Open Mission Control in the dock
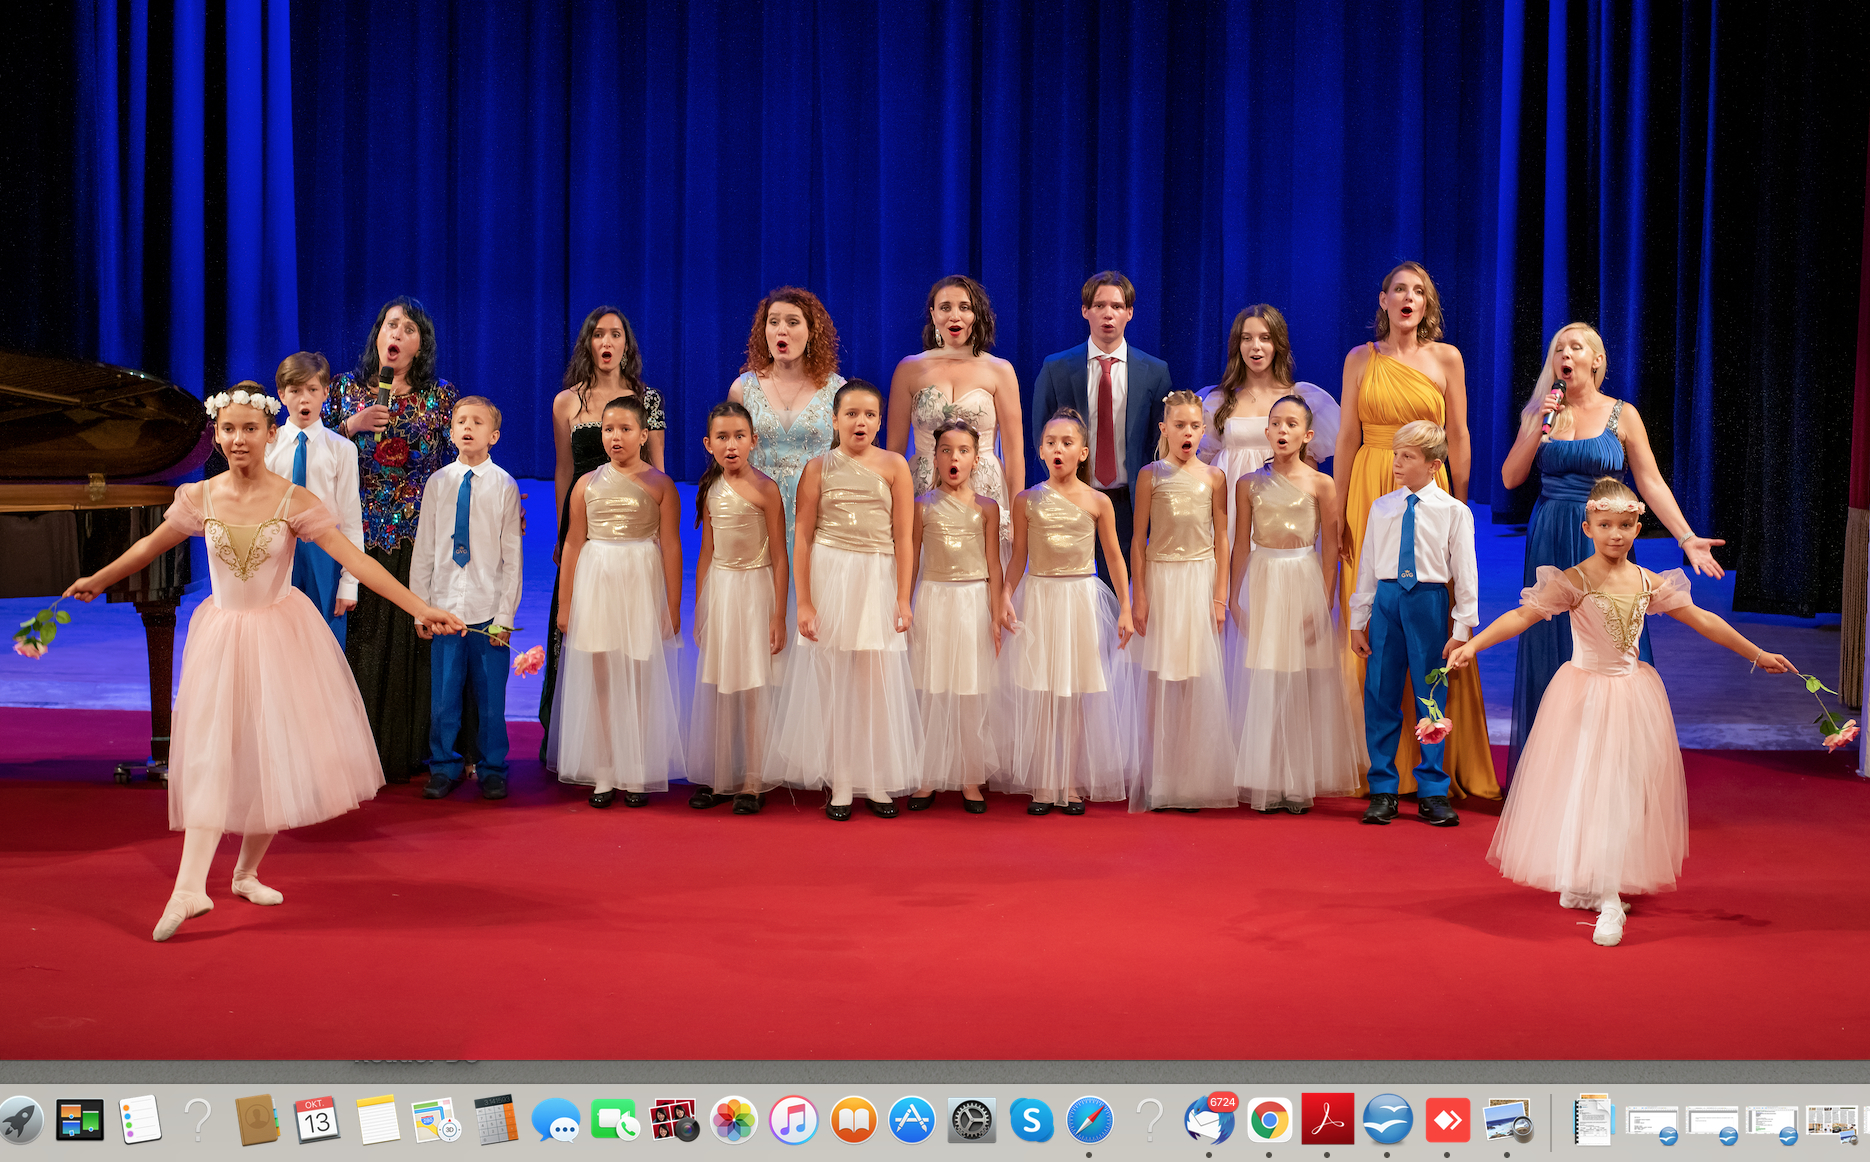The width and height of the screenshot is (1870, 1162). [x=79, y=1120]
